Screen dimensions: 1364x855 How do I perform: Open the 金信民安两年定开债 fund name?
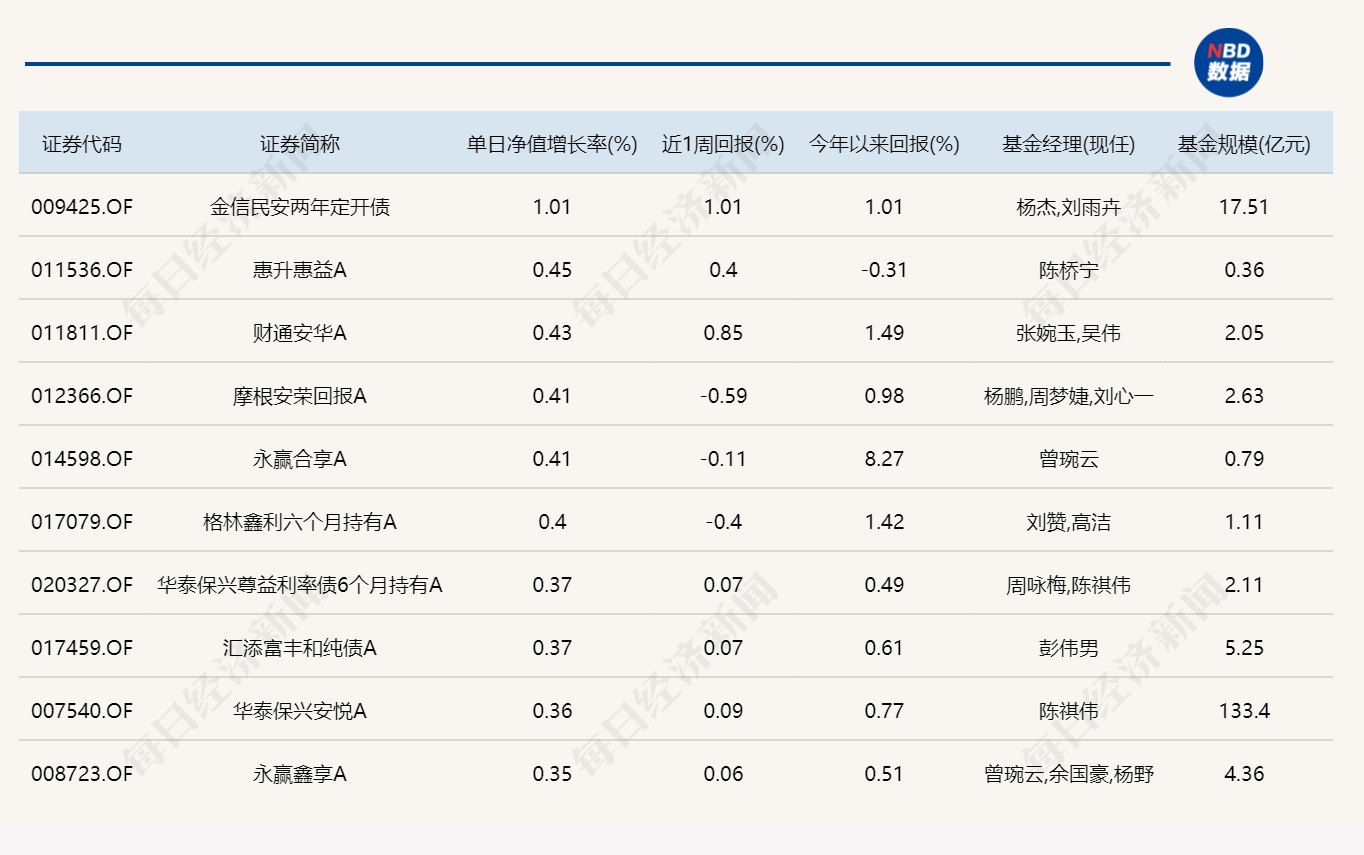300,207
